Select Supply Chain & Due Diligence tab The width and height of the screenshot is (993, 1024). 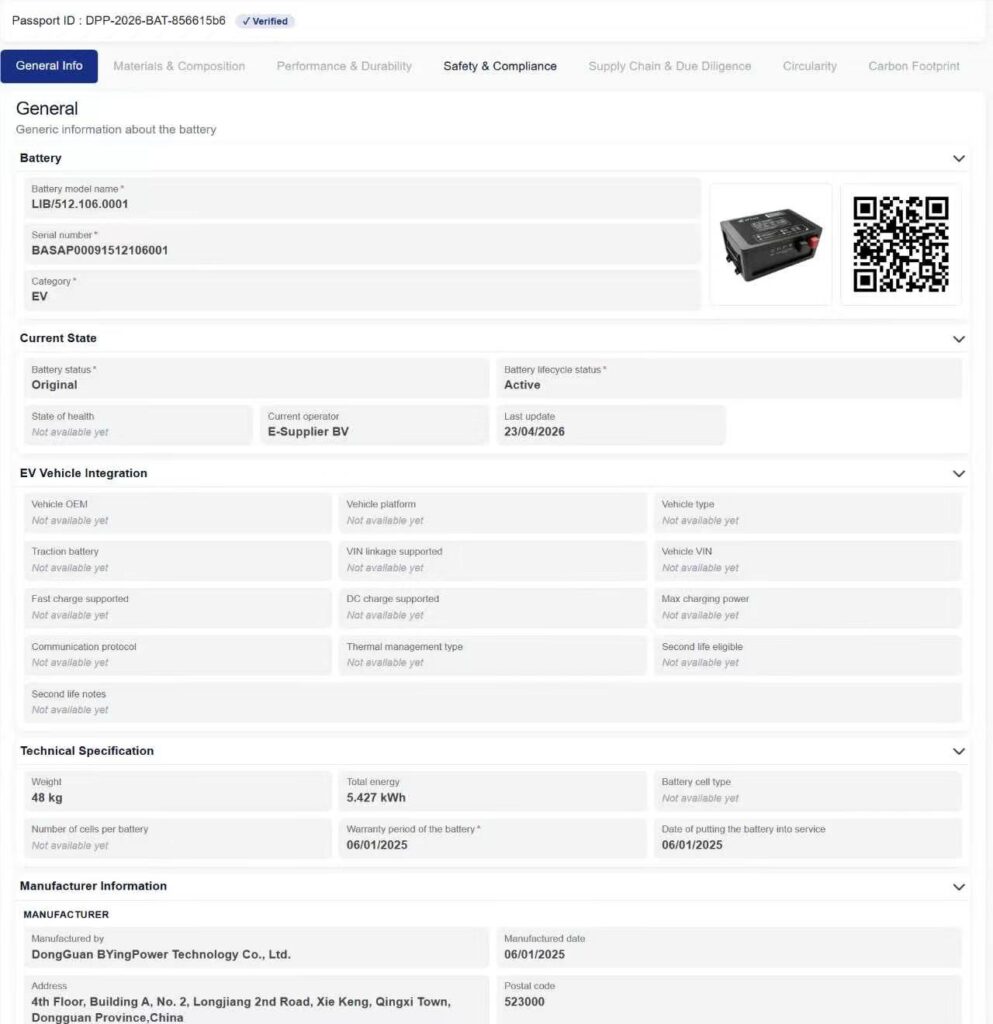pos(669,66)
